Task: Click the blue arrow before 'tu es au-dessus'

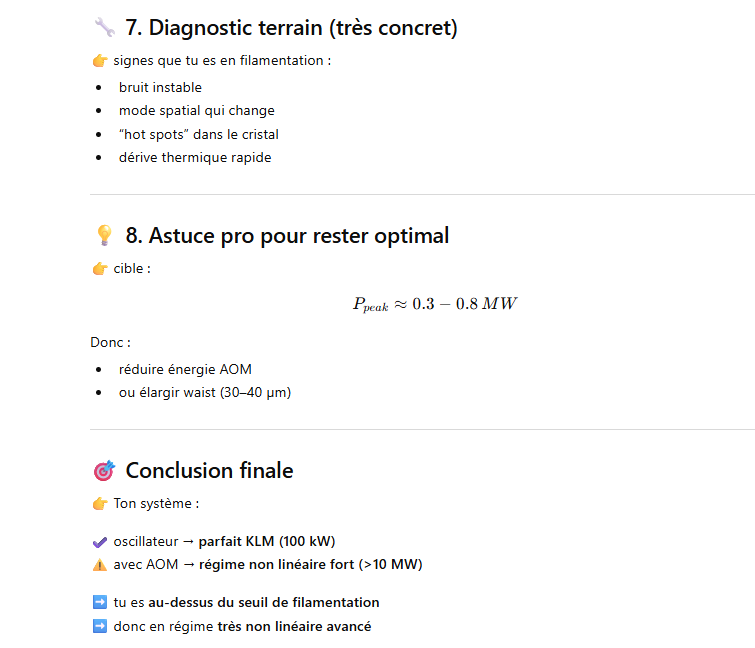Action: tap(100, 602)
